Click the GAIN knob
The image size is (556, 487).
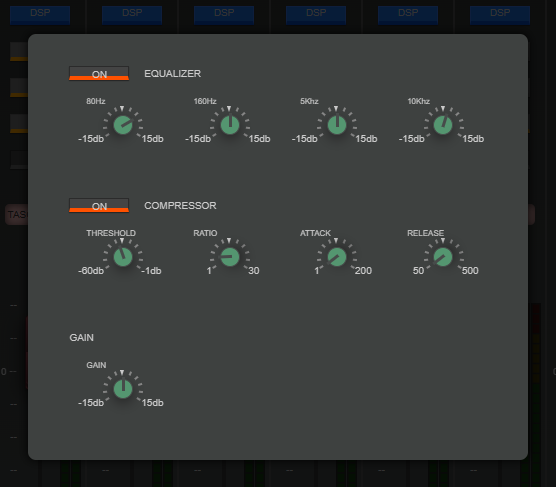tap(123, 389)
